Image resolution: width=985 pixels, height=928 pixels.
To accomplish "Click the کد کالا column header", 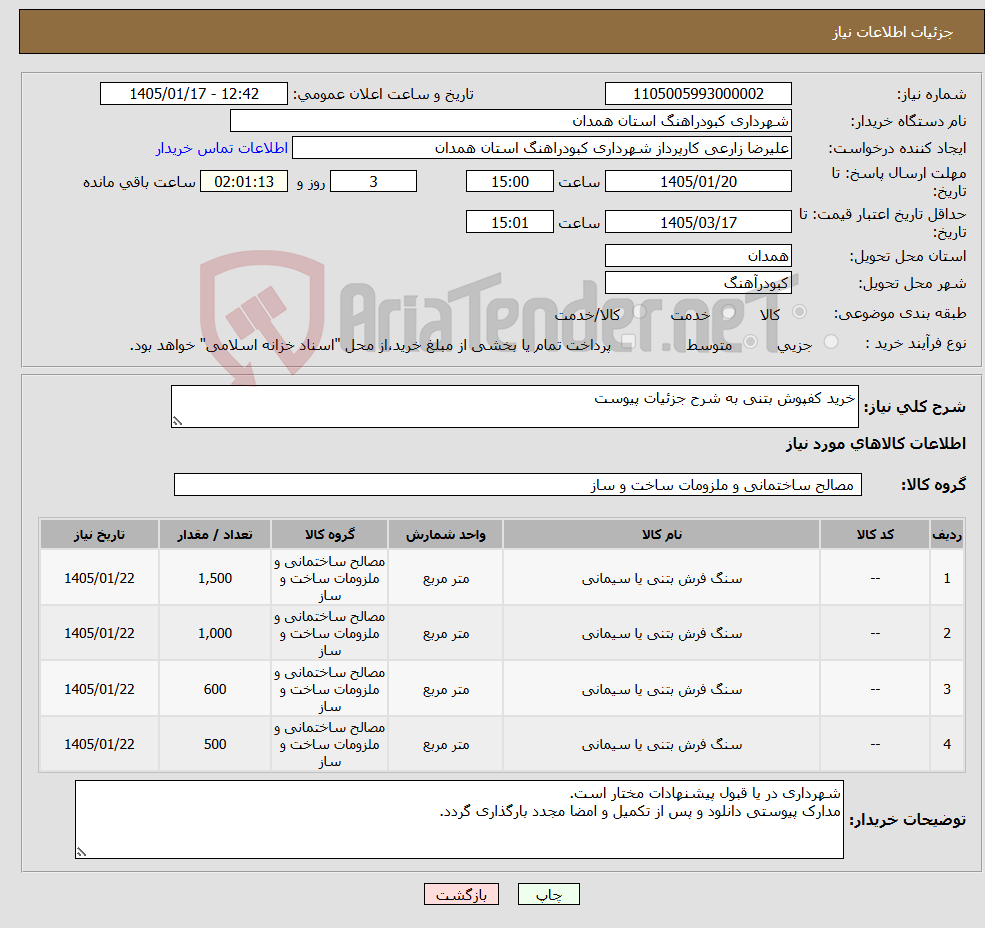I will 875,534.
